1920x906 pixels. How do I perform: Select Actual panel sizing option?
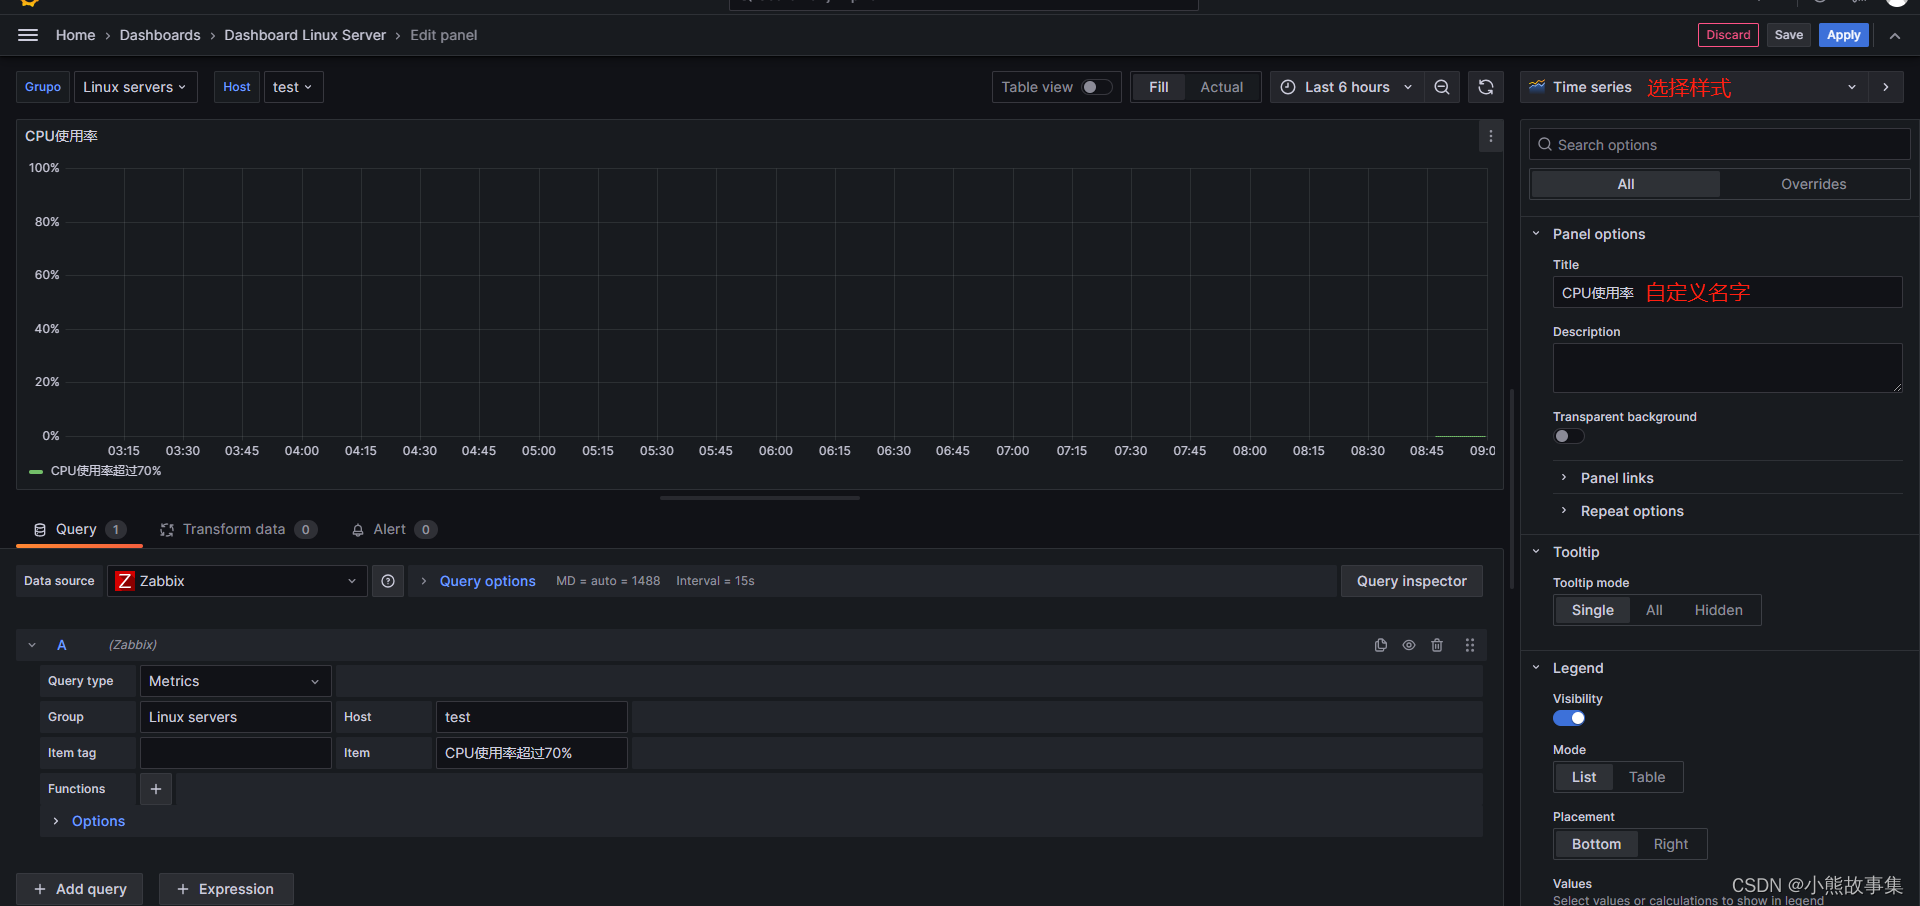[x=1222, y=87]
